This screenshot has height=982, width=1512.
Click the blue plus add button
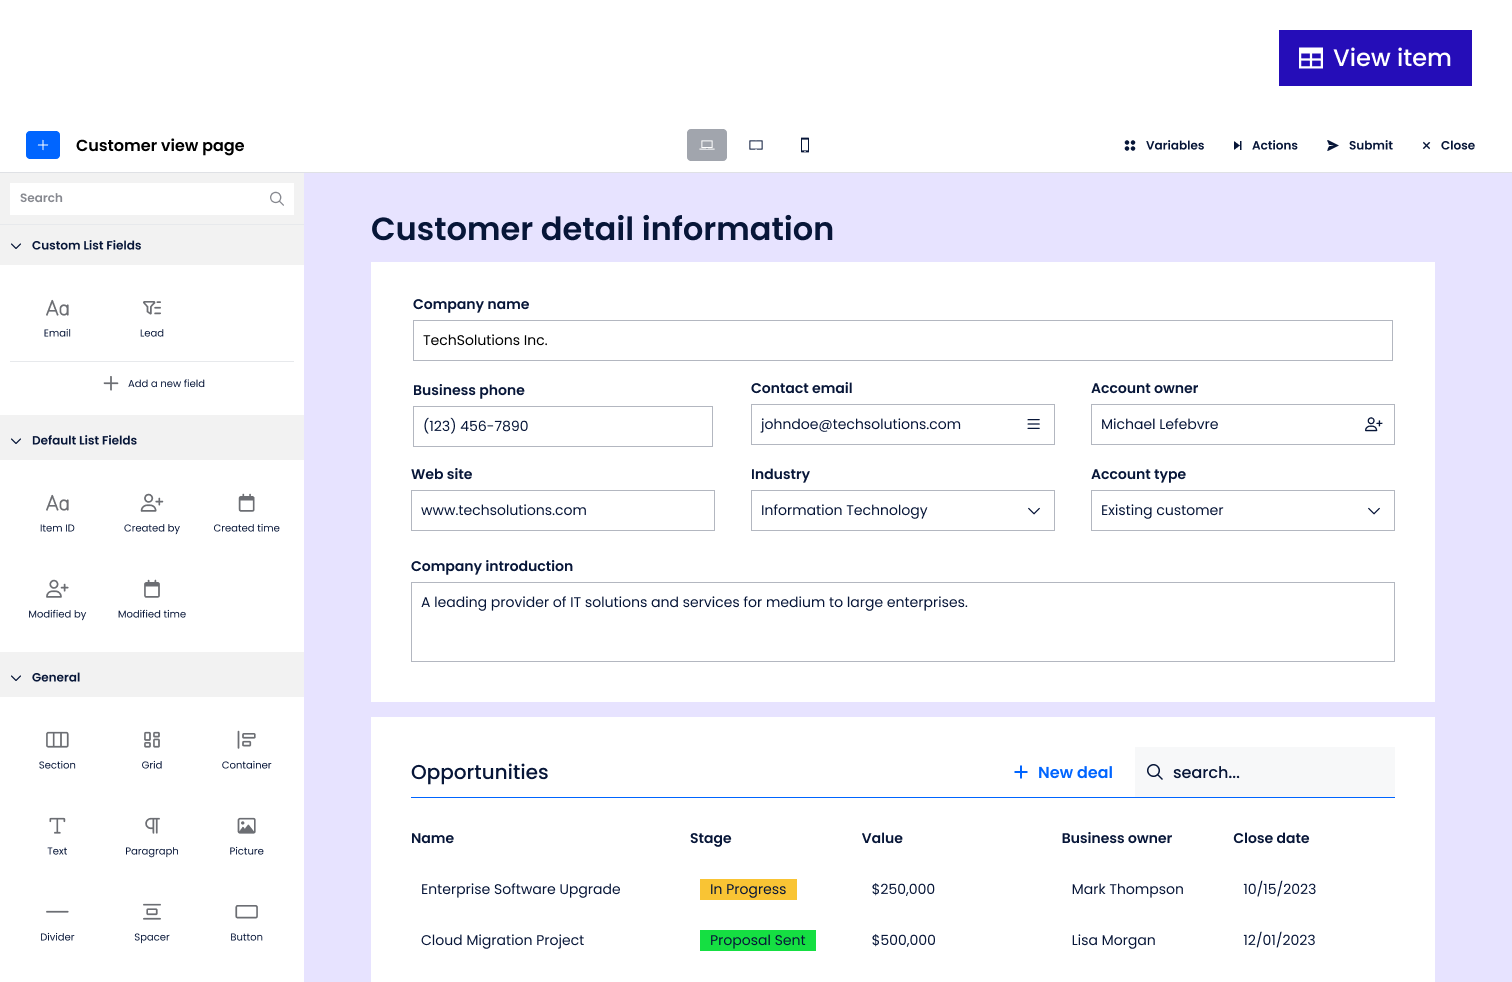coord(43,145)
